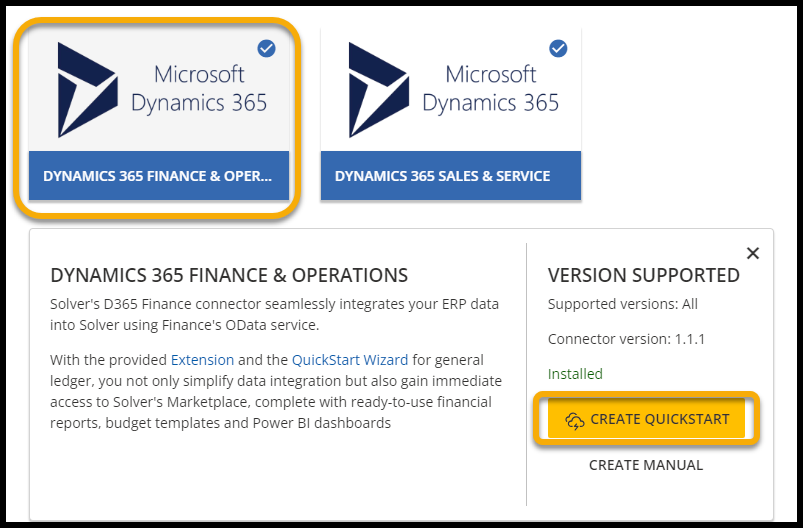Click the Solver's D365 Finance connector description paragraph

click(274, 313)
